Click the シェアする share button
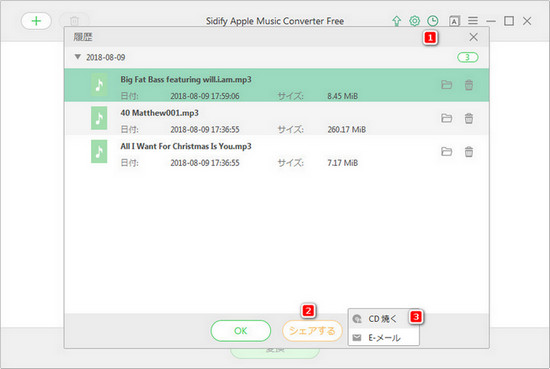The height and width of the screenshot is (369, 550). coord(312,330)
